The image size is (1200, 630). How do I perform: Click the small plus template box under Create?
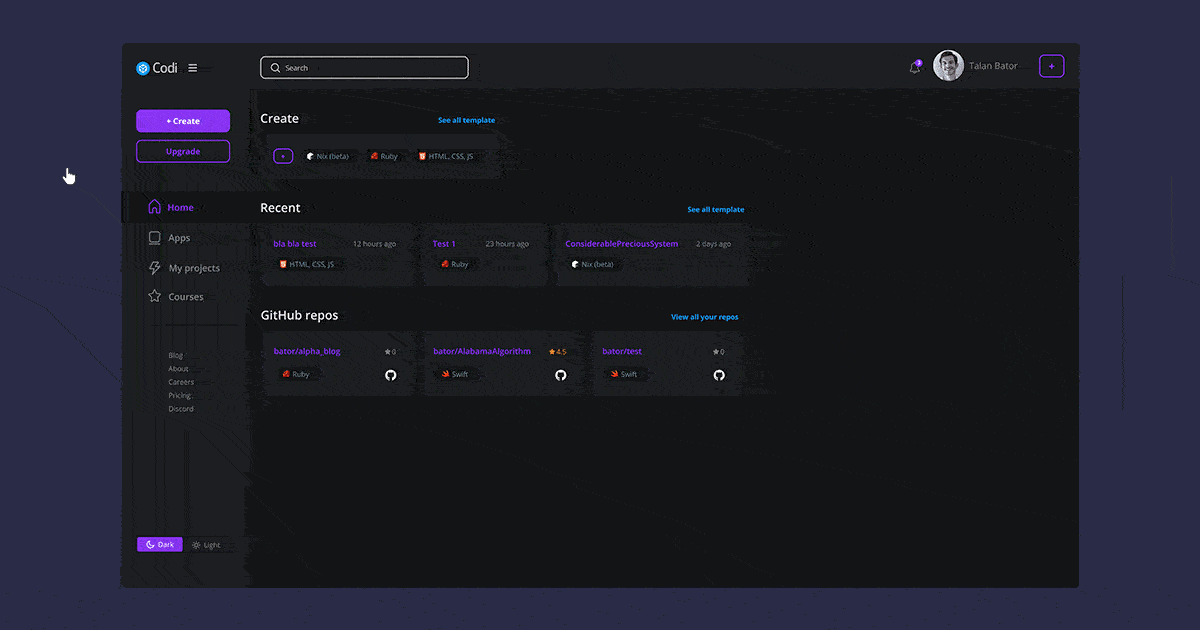[283, 156]
